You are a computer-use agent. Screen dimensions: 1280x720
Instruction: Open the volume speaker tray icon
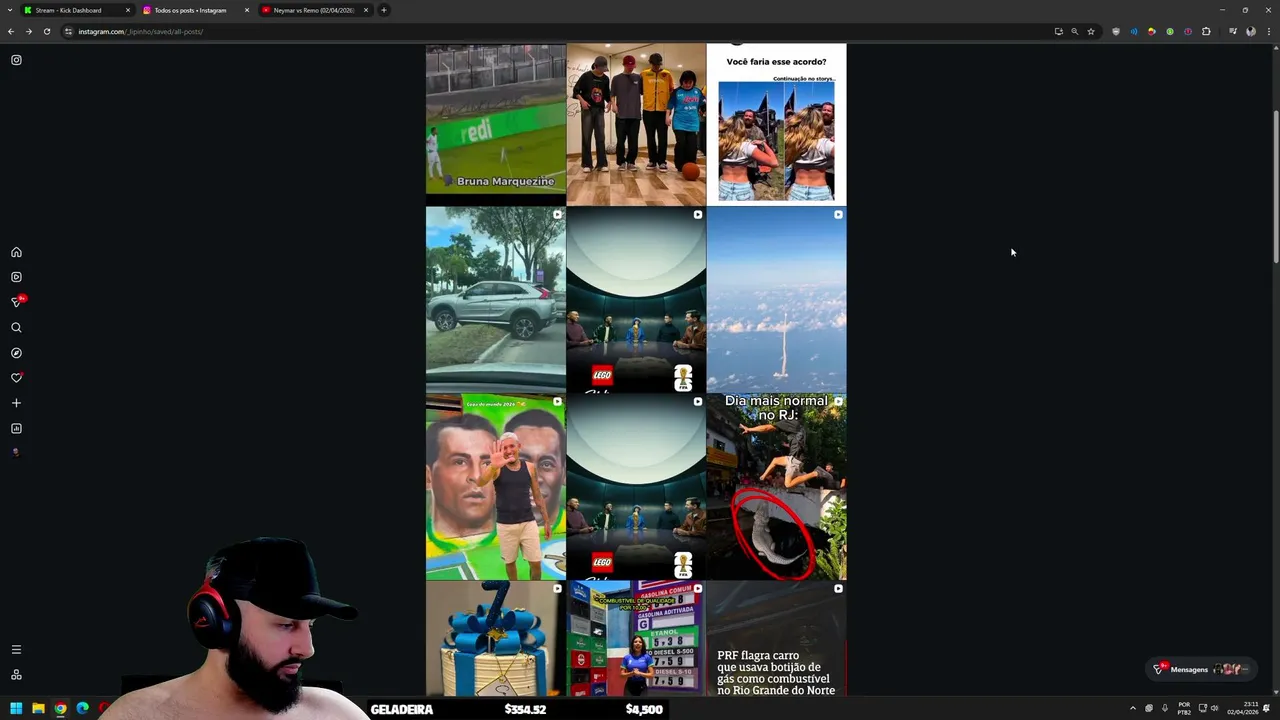click(x=1214, y=709)
